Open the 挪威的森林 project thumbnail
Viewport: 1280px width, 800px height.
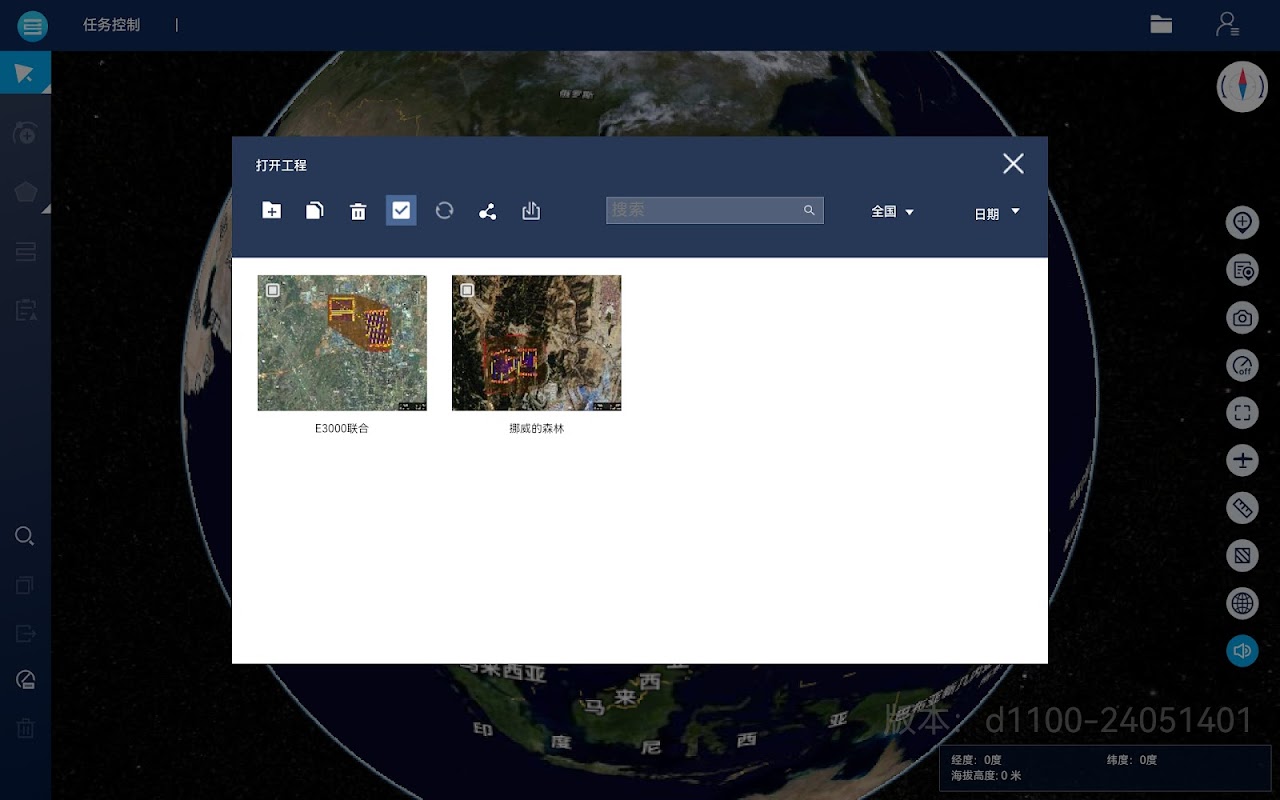click(x=536, y=343)
